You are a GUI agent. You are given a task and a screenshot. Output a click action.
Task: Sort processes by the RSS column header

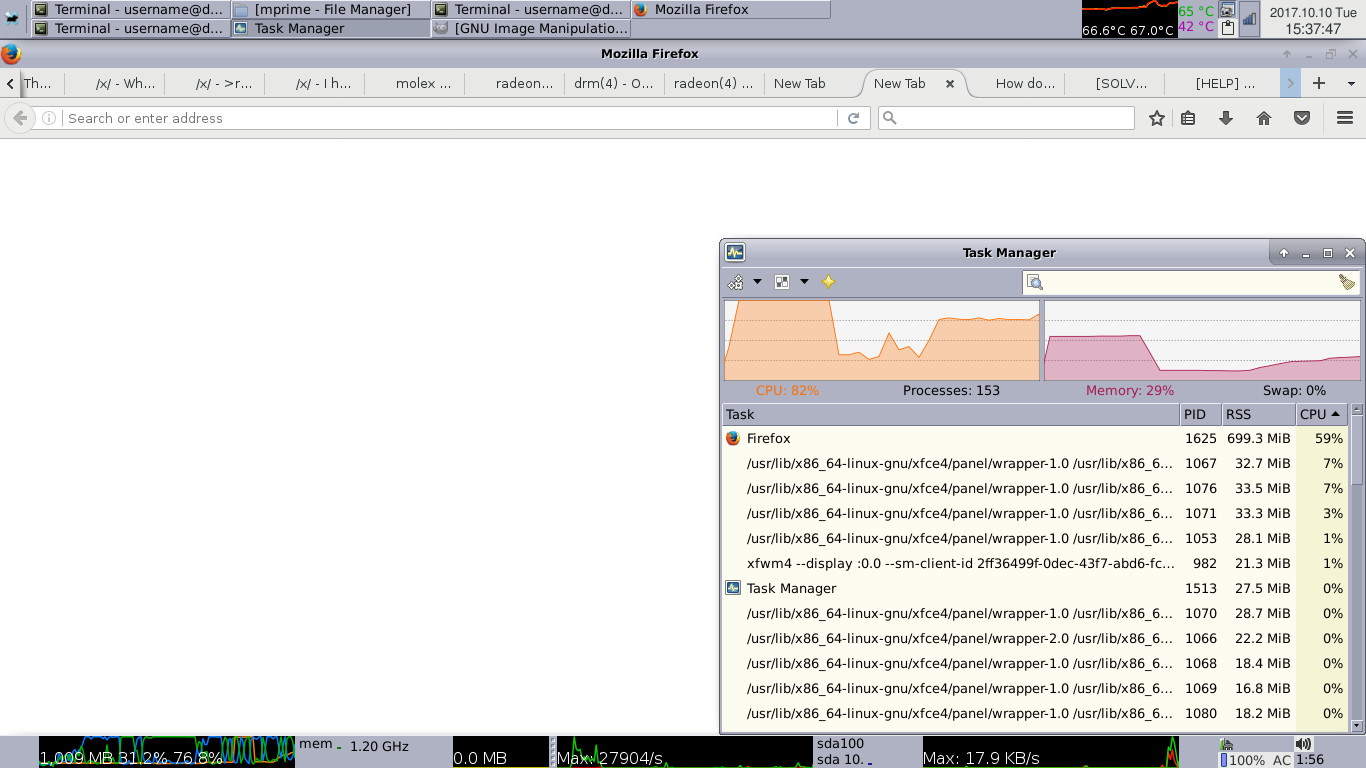(x=1257, y=414)
